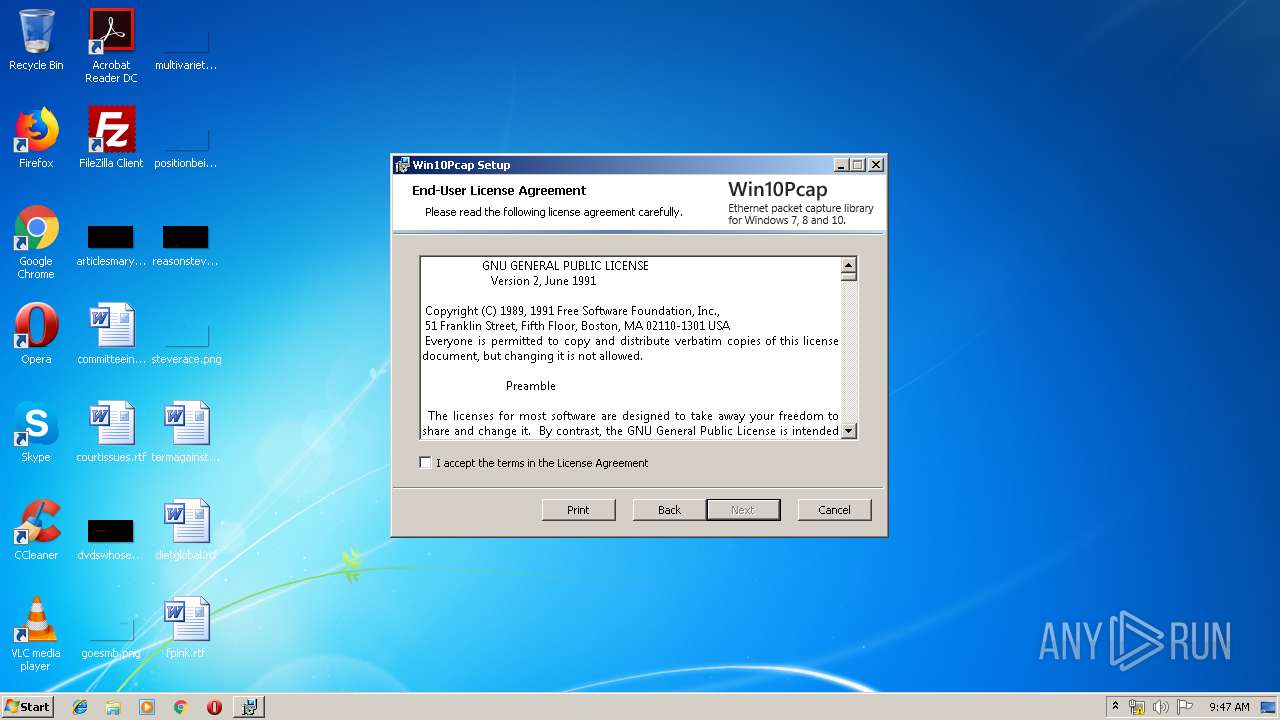The width and height of the screenshot is (1280, 720).
Task: Open Internet Explorer from the taskbar
Action: [x=80, y=707]
